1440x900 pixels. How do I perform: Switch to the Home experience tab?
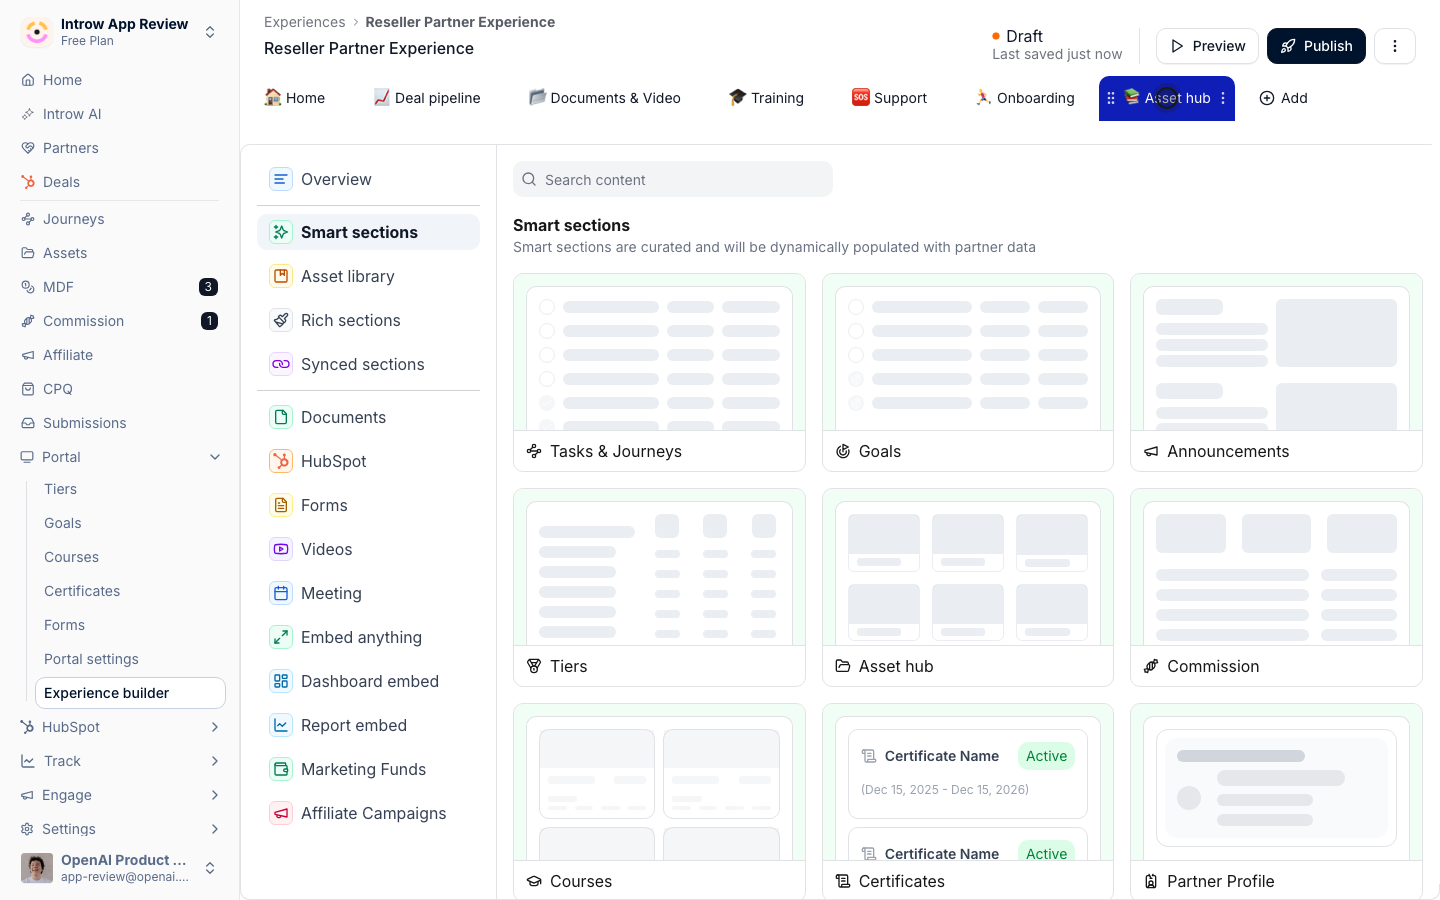[x=295, y=98]
